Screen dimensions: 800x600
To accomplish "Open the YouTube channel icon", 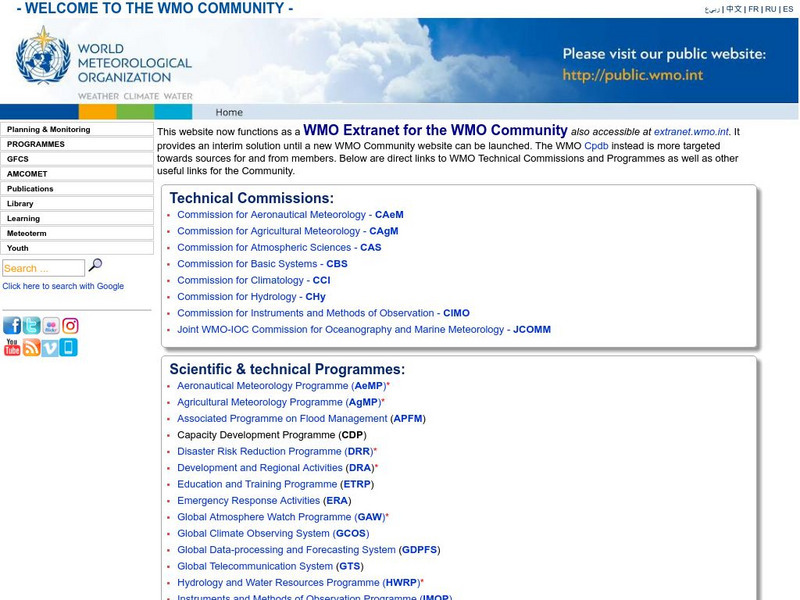I will 11,347.
